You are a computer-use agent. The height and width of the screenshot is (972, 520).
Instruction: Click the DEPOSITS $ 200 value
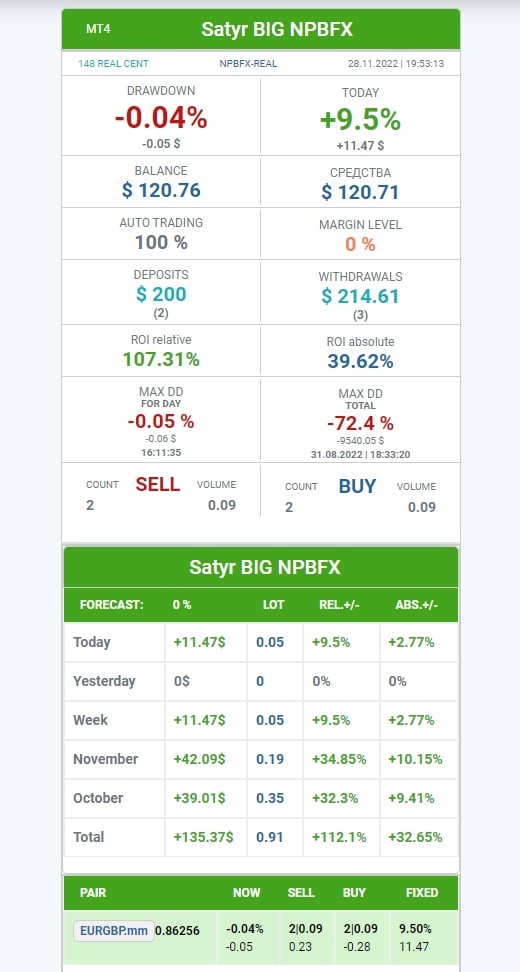161,294
